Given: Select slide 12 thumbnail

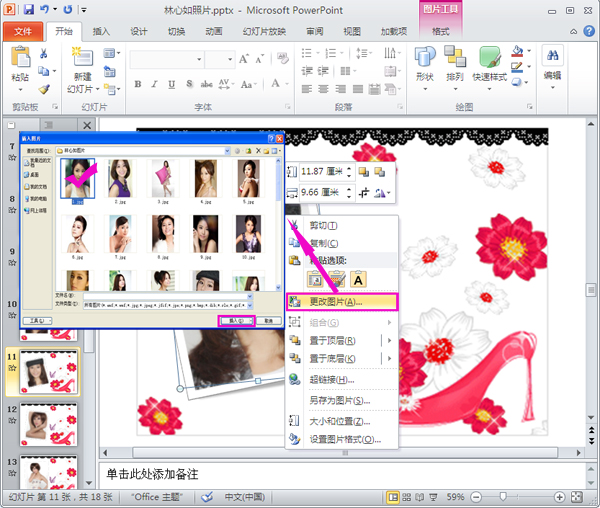Looking at the screenshot, I should click(49, 424).
